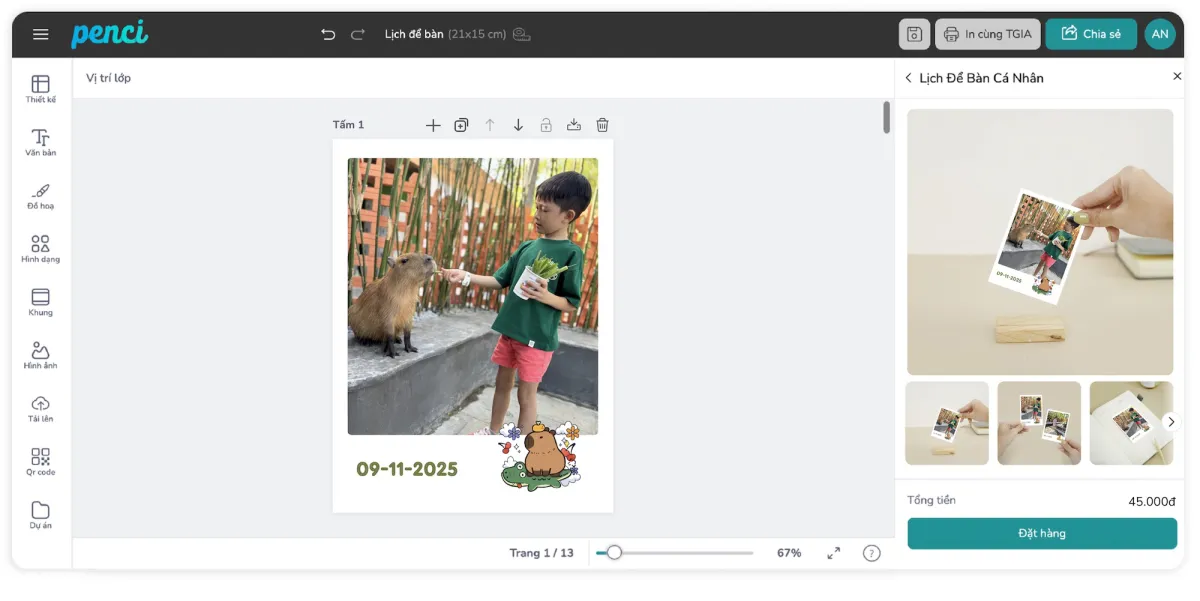Viewport: 1200px width, 601px height.
Task: Select the second preview thumbnail with two cards
Action: pyautogui.click(x=1039, y=423)
